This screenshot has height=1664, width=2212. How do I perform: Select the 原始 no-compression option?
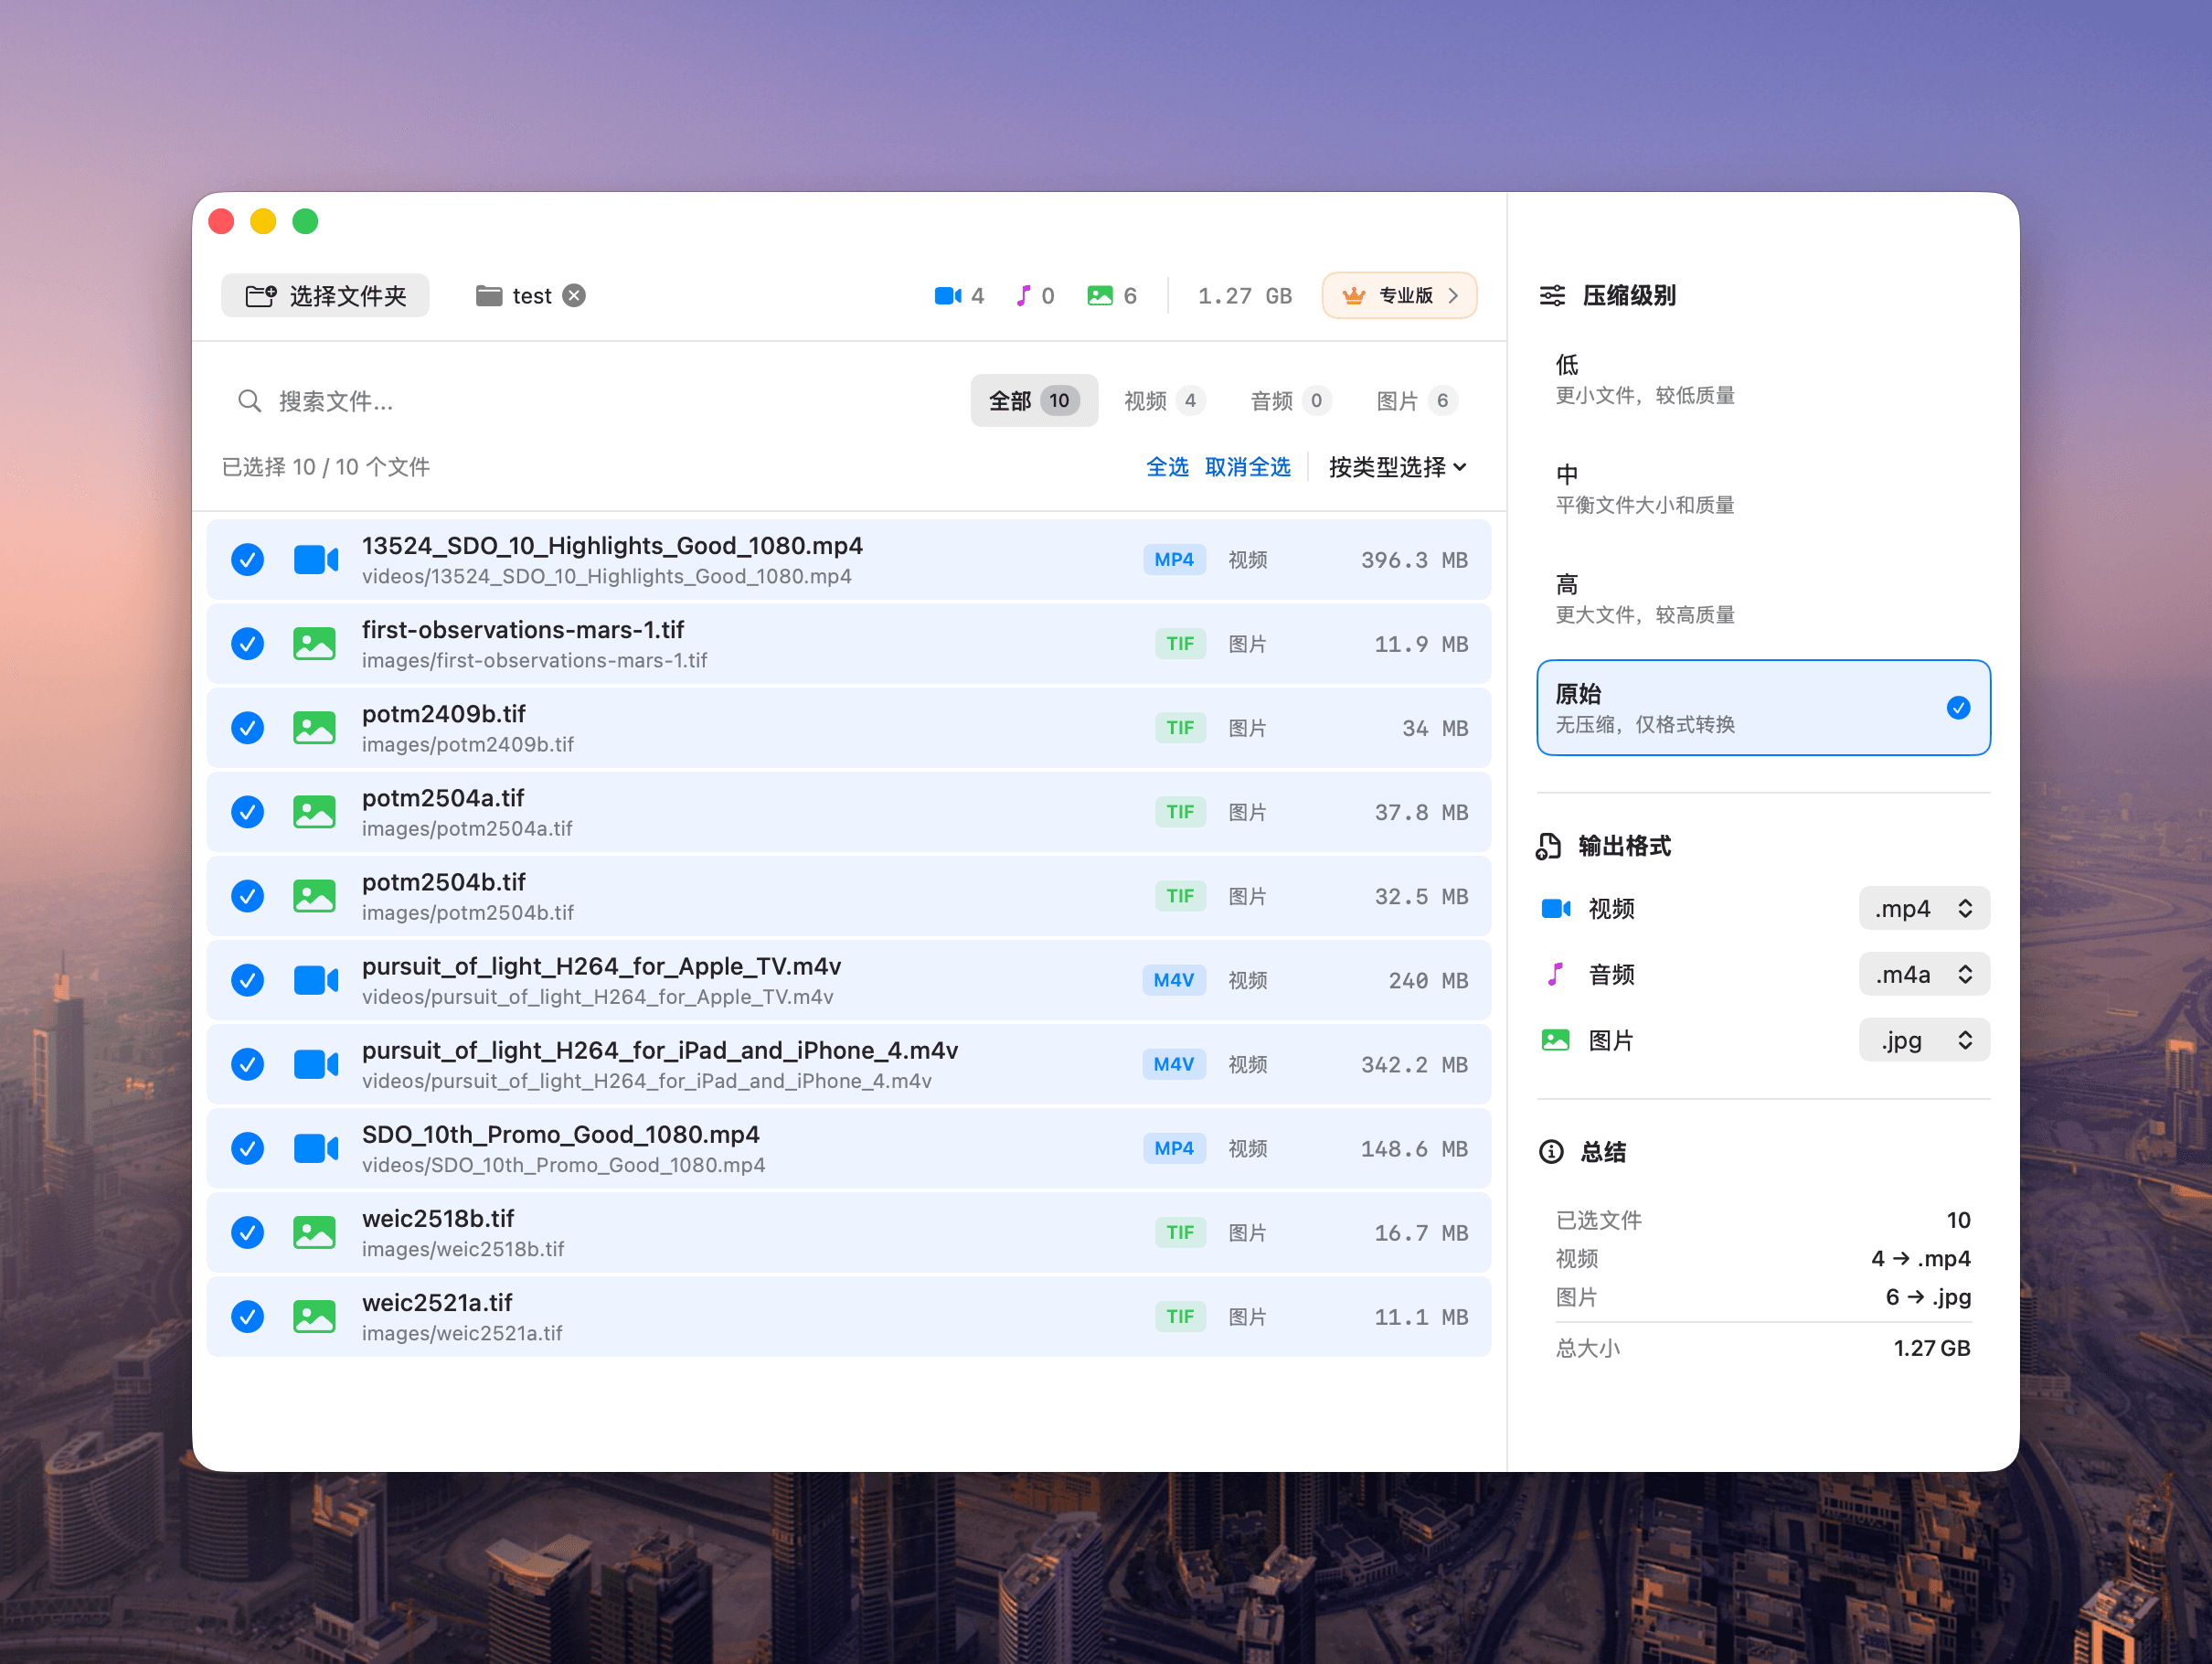point(1763,708)
